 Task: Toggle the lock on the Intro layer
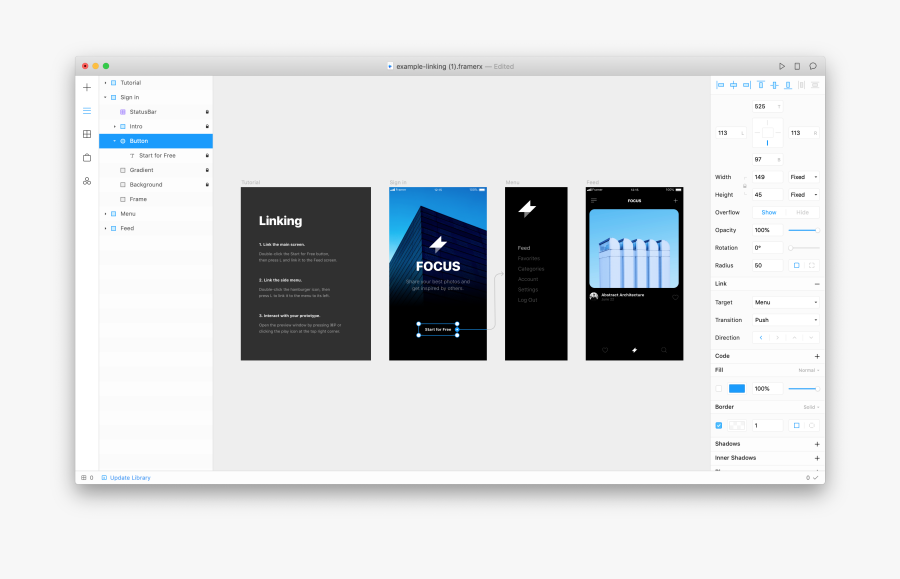[x=207, y=126]
